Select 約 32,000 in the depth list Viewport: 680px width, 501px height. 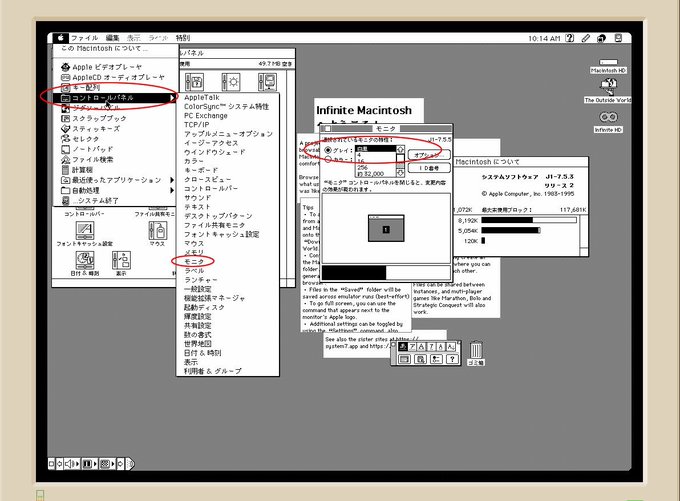(376, 174)
